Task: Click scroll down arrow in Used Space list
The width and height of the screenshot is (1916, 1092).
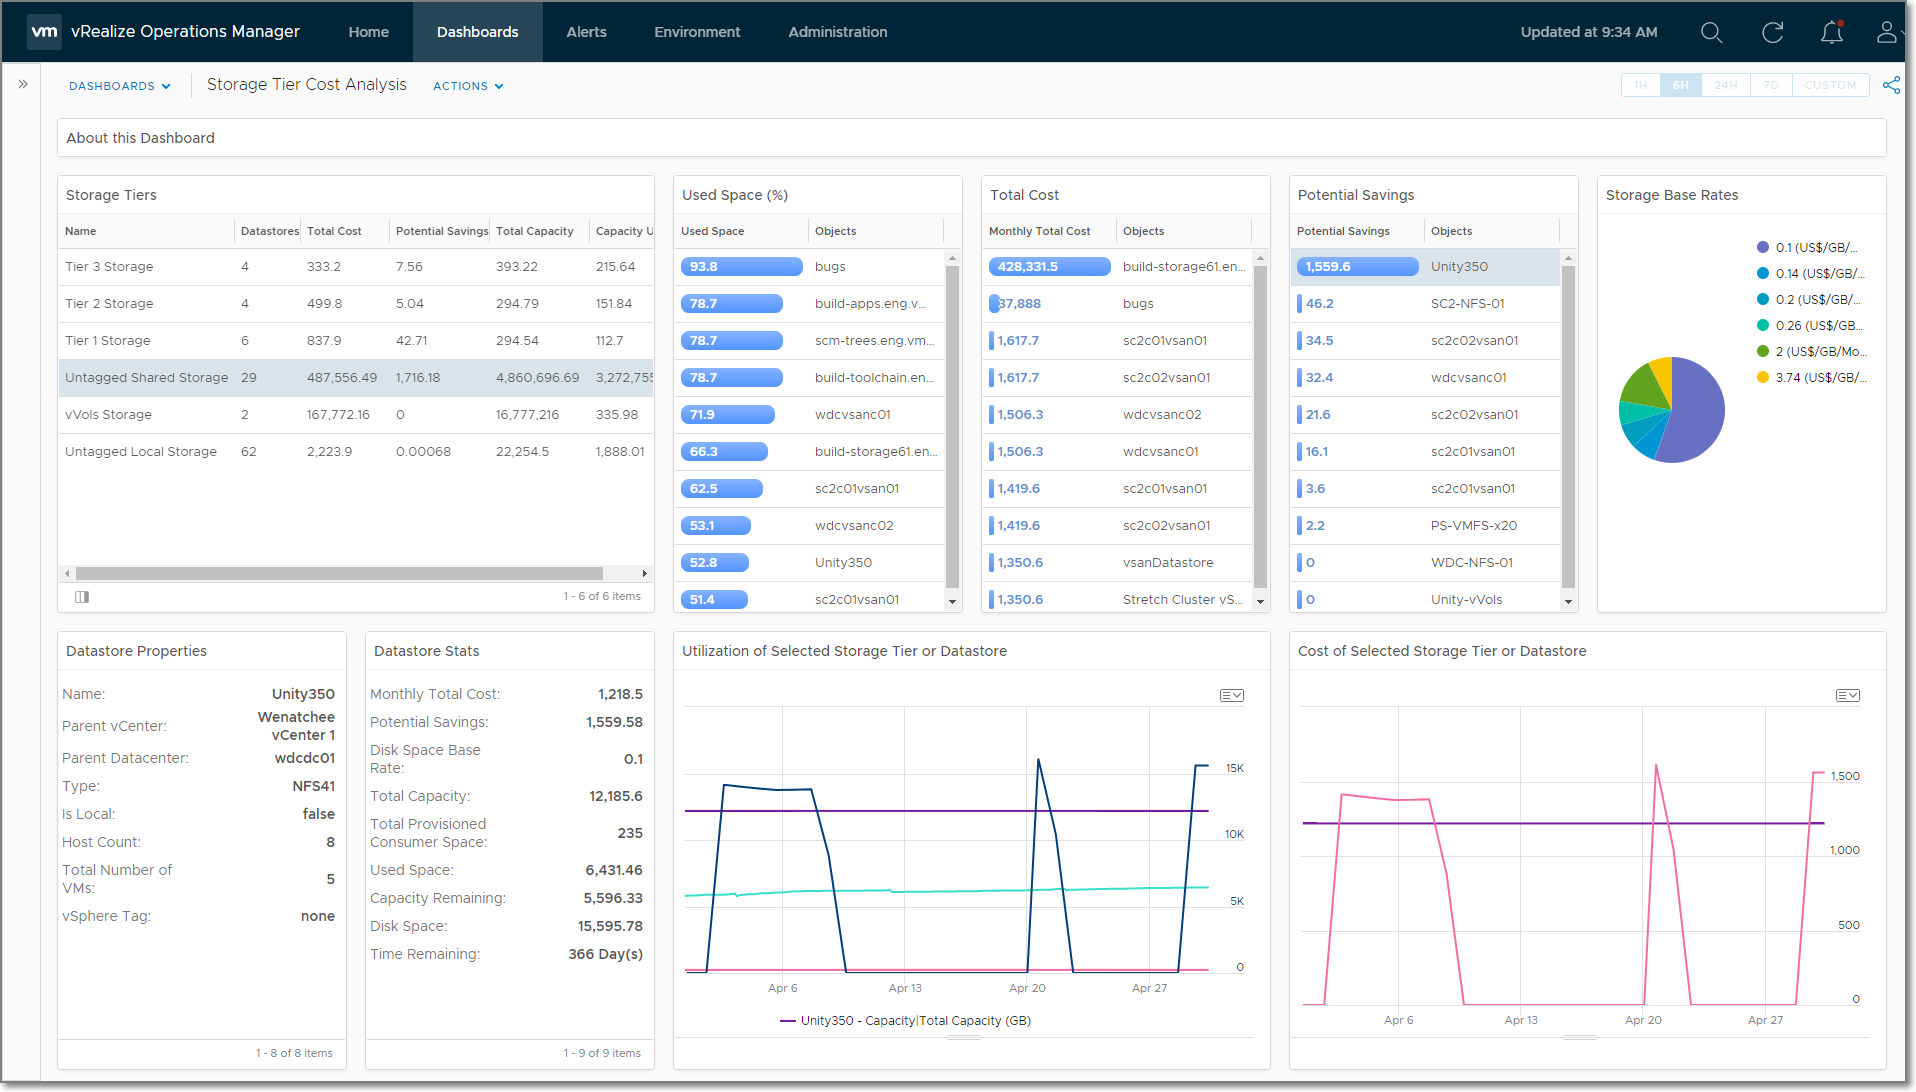Action: click(952, 602)
